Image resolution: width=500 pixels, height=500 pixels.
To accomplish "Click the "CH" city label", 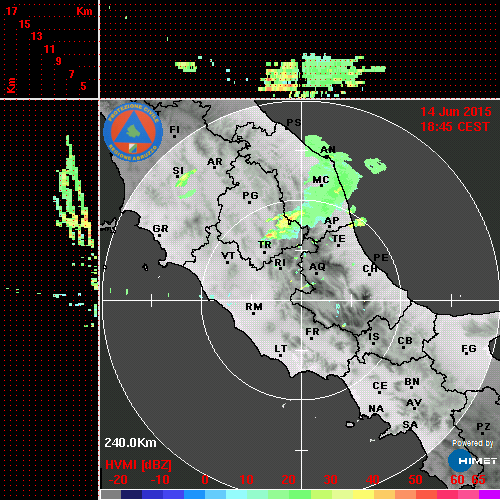I will click(x=370, y=268).
